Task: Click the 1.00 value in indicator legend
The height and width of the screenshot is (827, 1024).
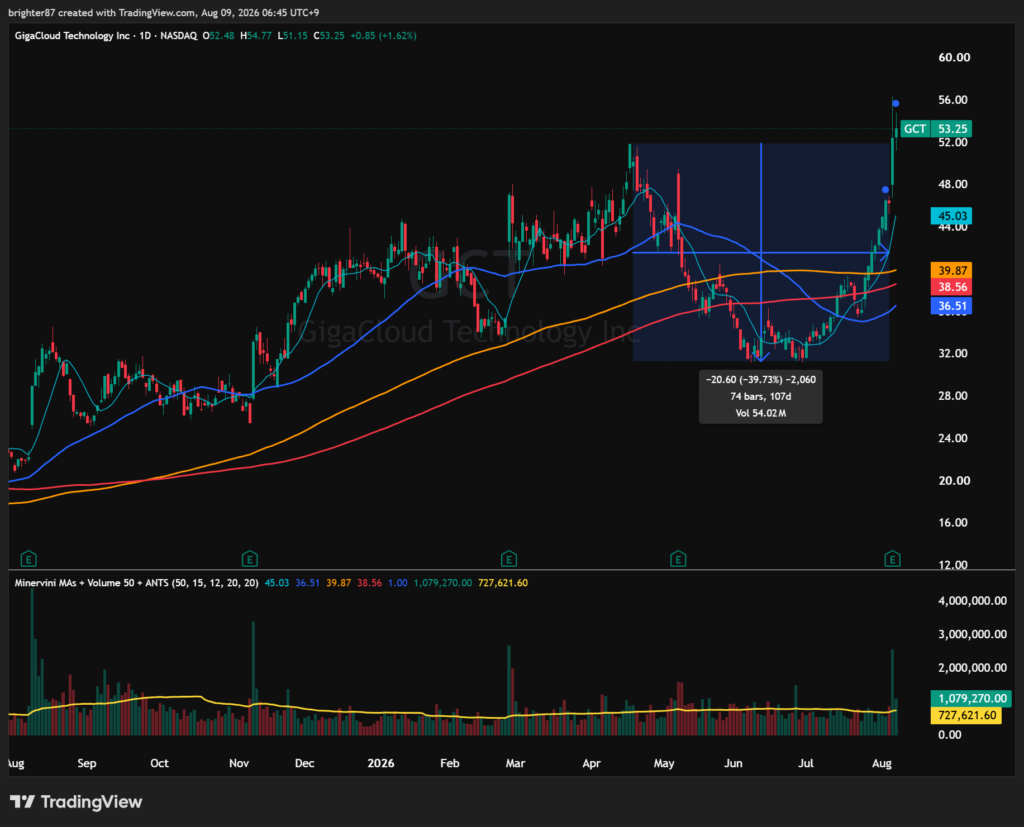Action: pos(398,583)
